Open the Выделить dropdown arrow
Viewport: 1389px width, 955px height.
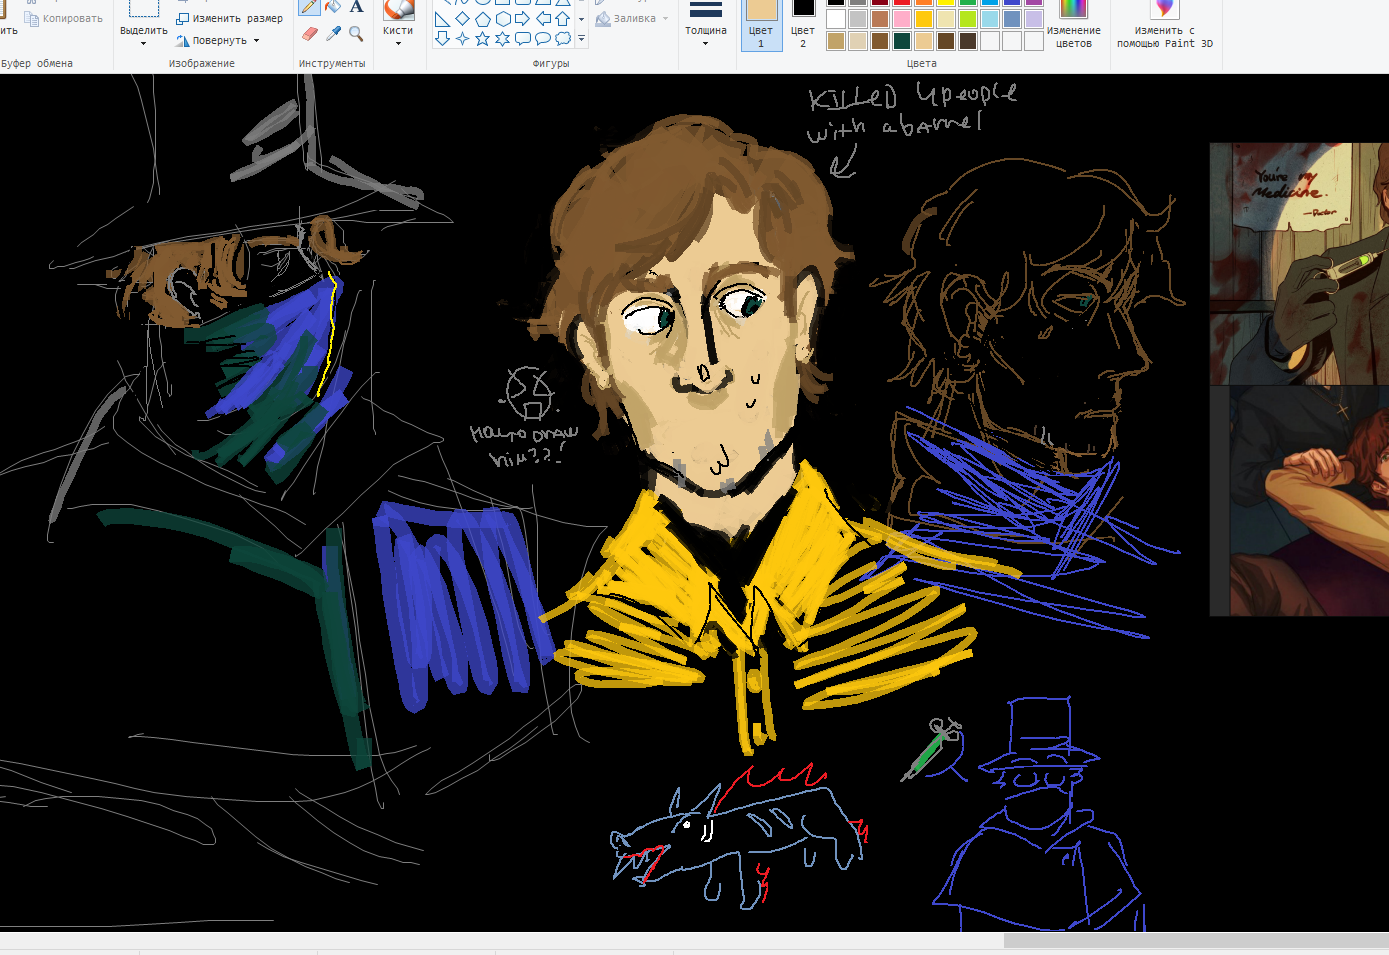tap(144, 44)
